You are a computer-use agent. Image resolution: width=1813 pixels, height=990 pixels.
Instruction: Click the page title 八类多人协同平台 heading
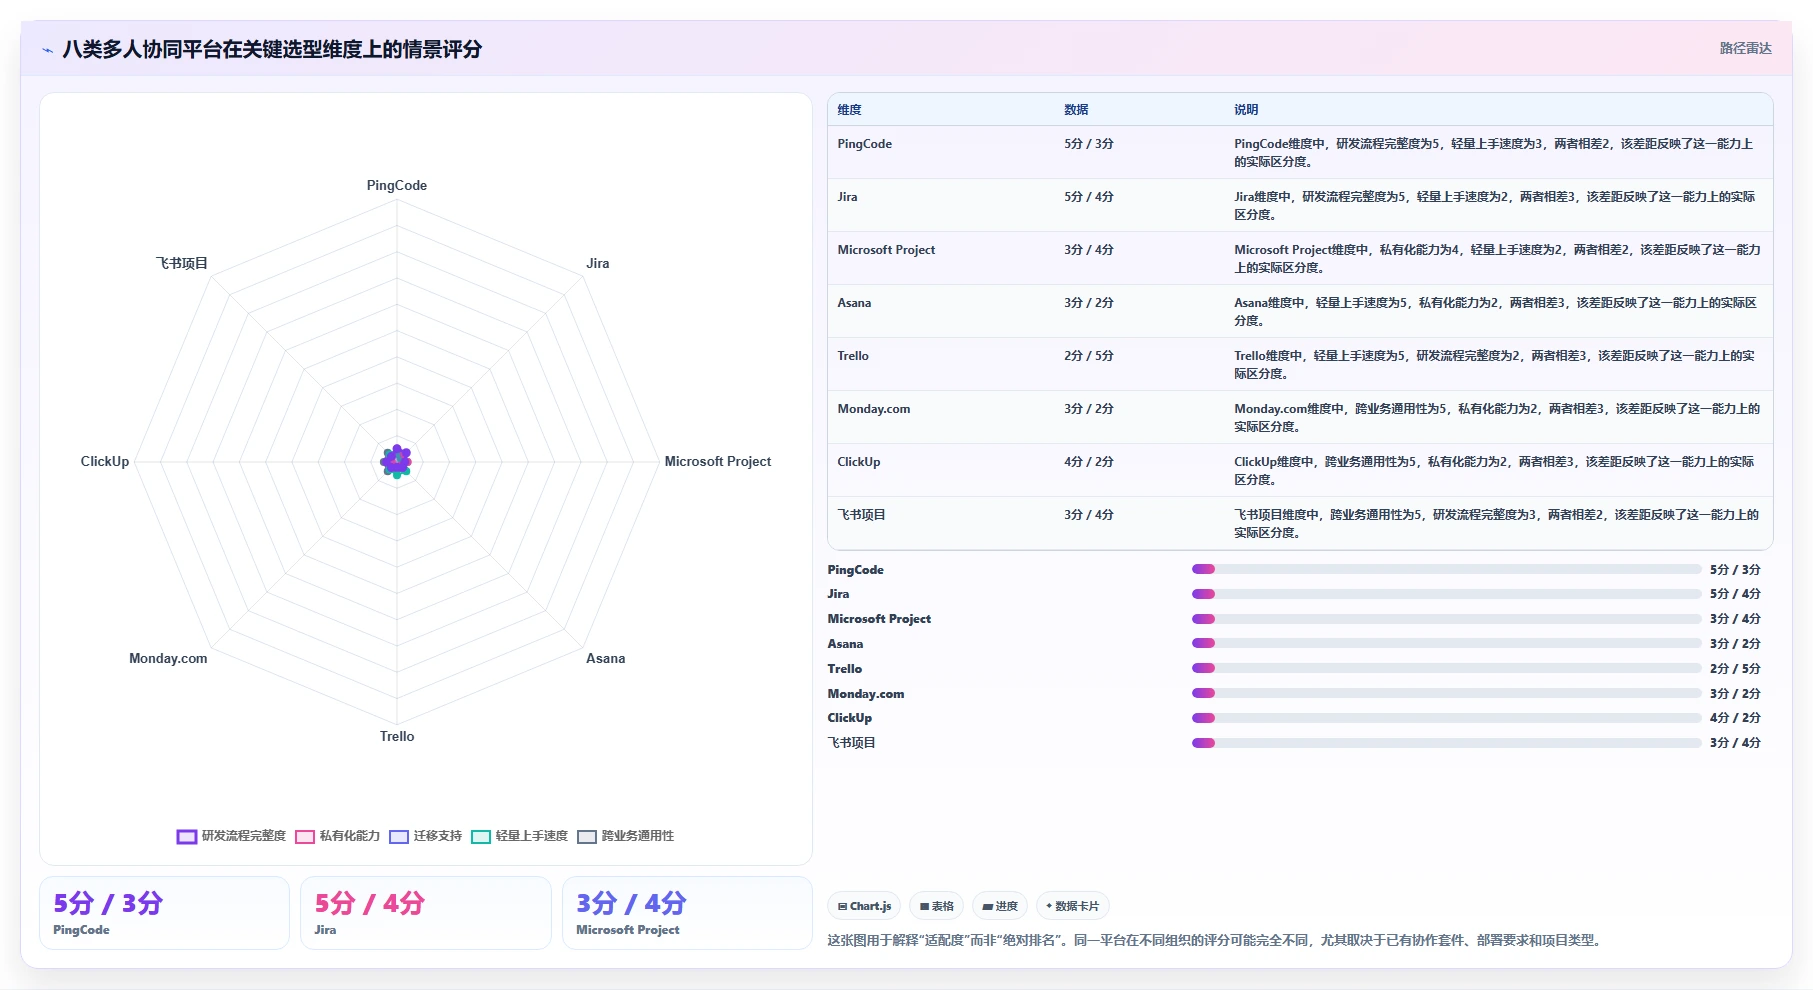click(272, 49)
